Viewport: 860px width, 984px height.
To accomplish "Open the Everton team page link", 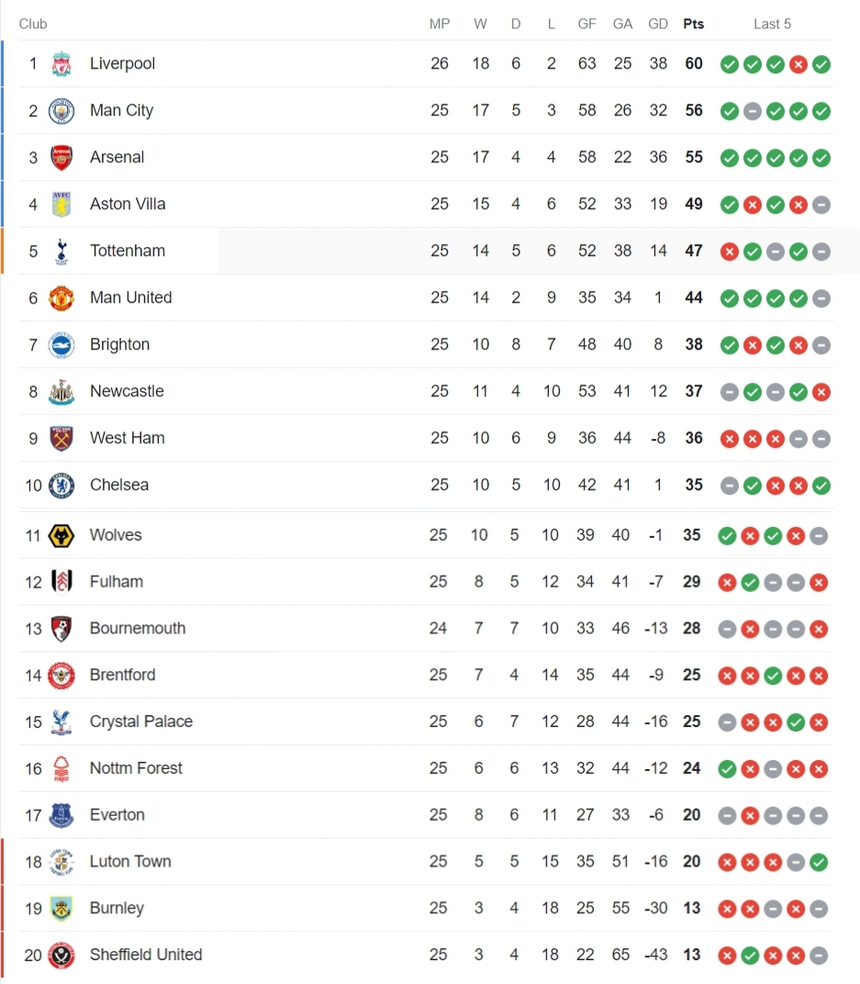I will (x=117, y=815).
